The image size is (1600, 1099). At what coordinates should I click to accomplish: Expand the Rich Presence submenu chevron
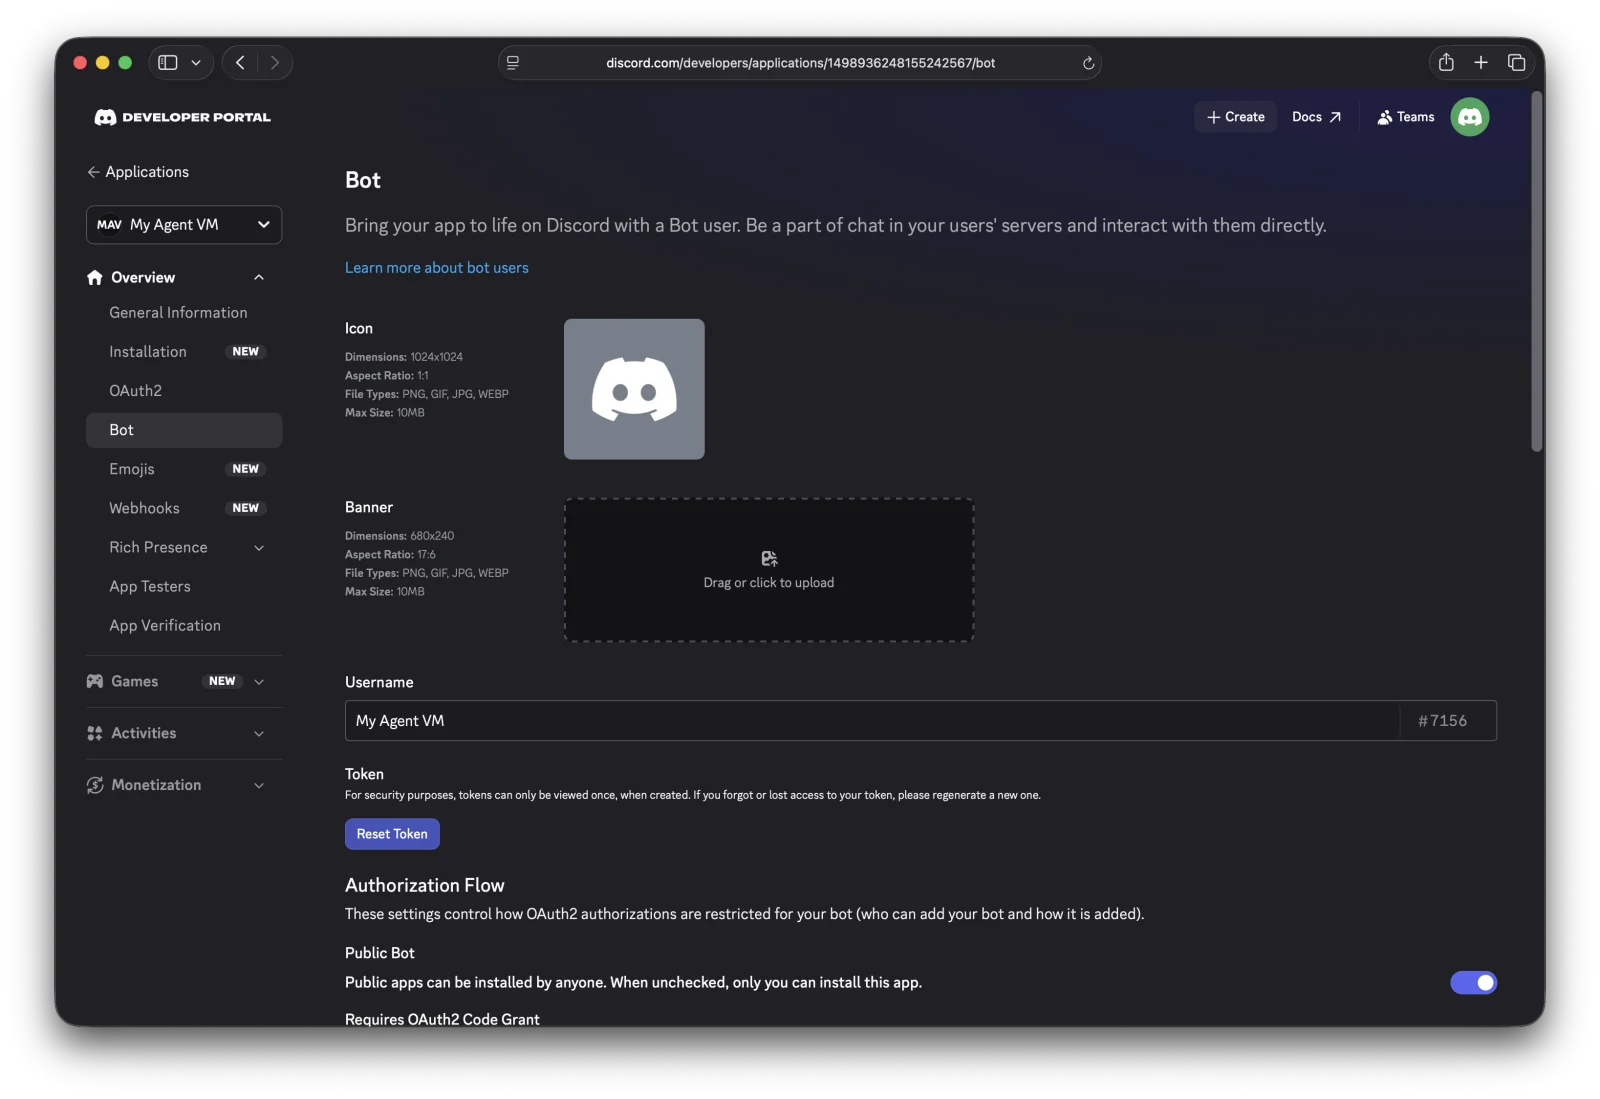click(x=259, y=548)
